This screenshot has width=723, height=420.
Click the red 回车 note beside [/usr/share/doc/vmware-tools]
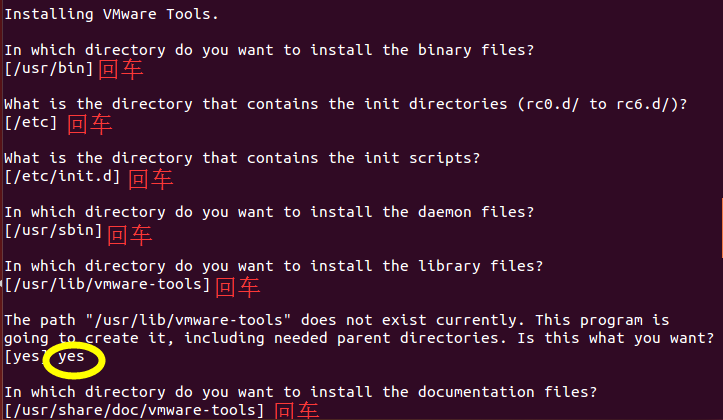pos(296,411)
